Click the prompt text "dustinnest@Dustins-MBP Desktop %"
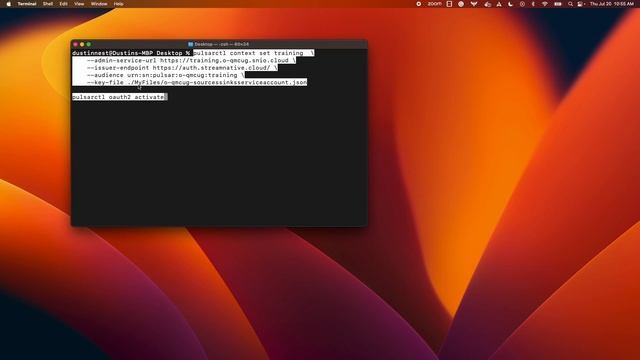 (x=131, y=53)
